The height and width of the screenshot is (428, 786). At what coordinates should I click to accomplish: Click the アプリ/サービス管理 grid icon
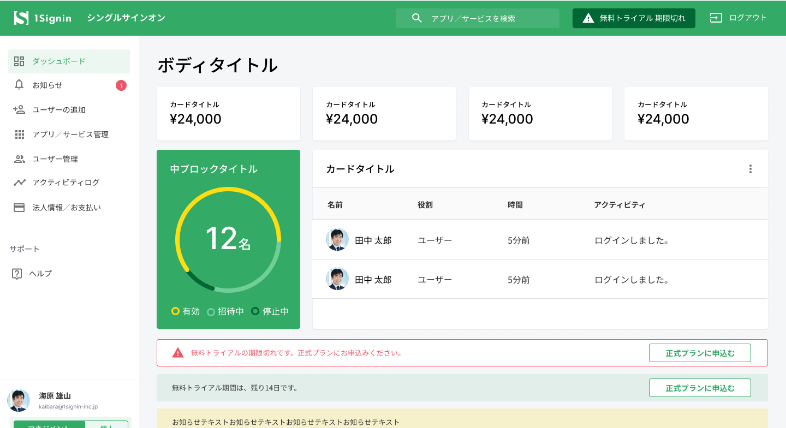coord(19,134)
